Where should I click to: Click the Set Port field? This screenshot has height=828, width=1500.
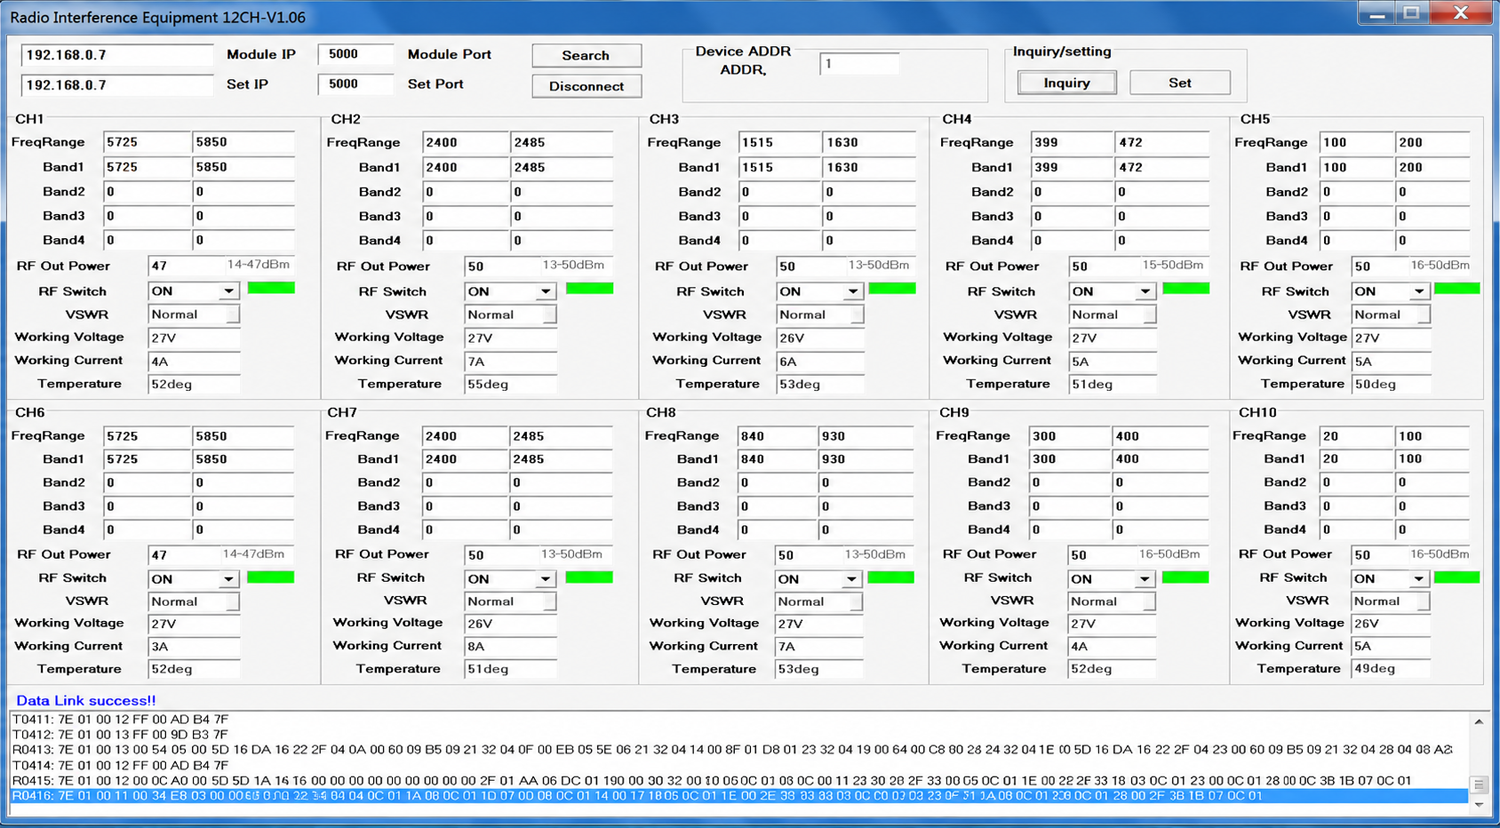(x=355, y=84)
